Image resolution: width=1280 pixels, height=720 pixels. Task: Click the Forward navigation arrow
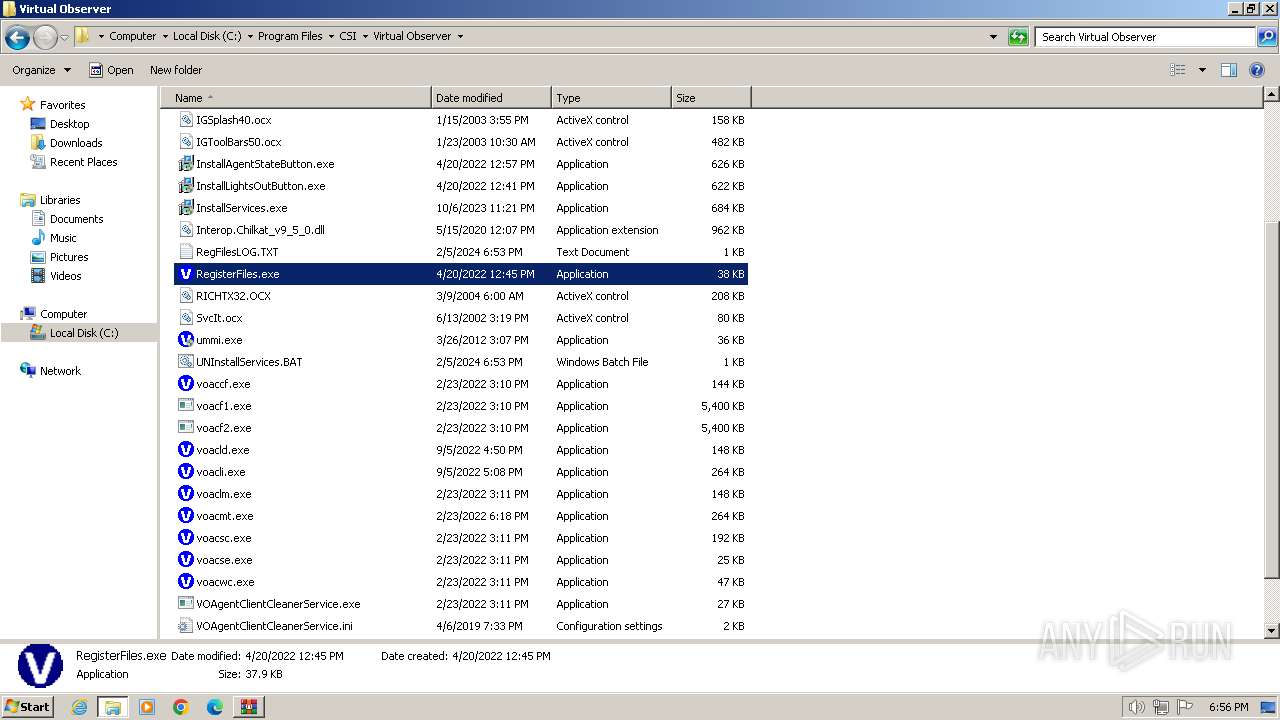[45, 37]
